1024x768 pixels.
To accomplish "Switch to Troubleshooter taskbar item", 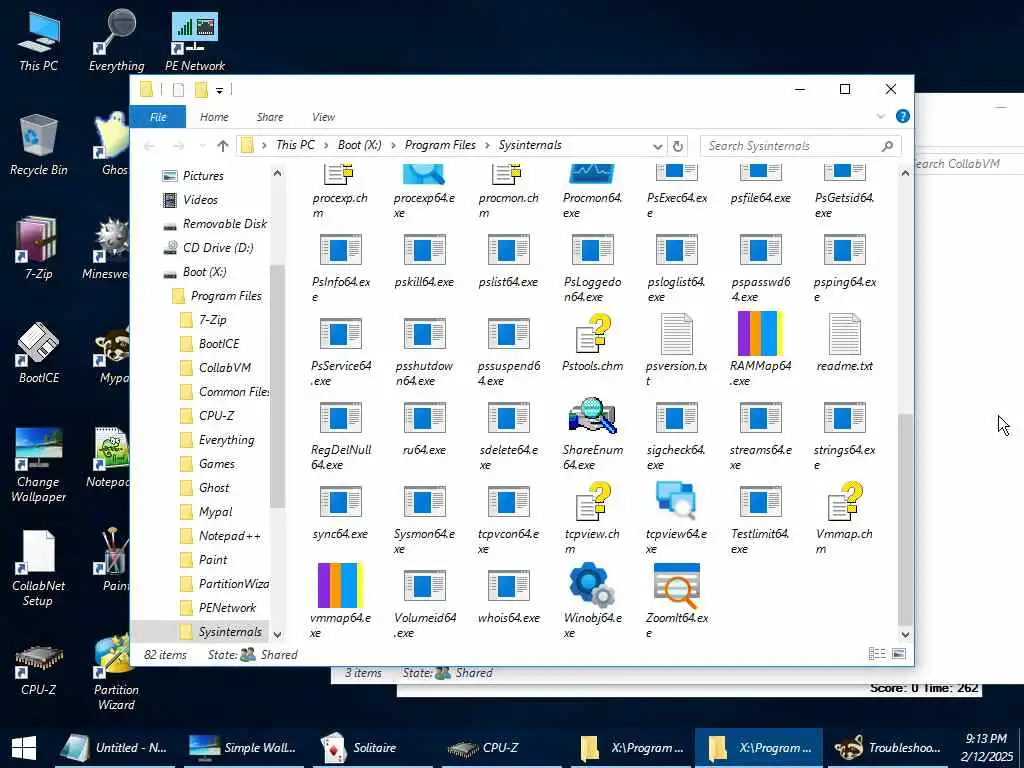I will point(889,748).
